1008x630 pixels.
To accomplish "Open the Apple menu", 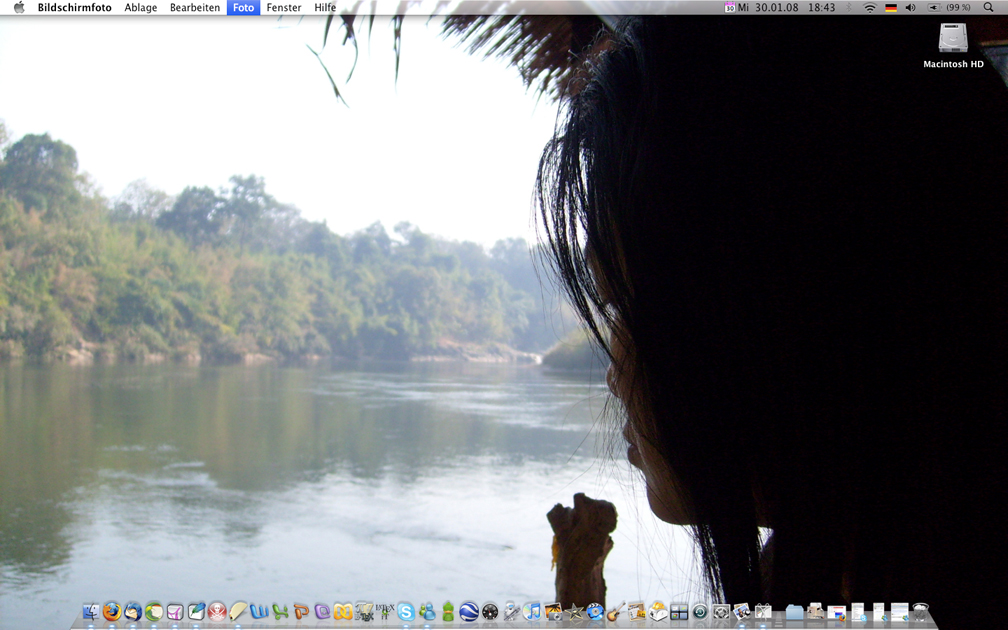I will pyautogui.click(x=18, y=8).
